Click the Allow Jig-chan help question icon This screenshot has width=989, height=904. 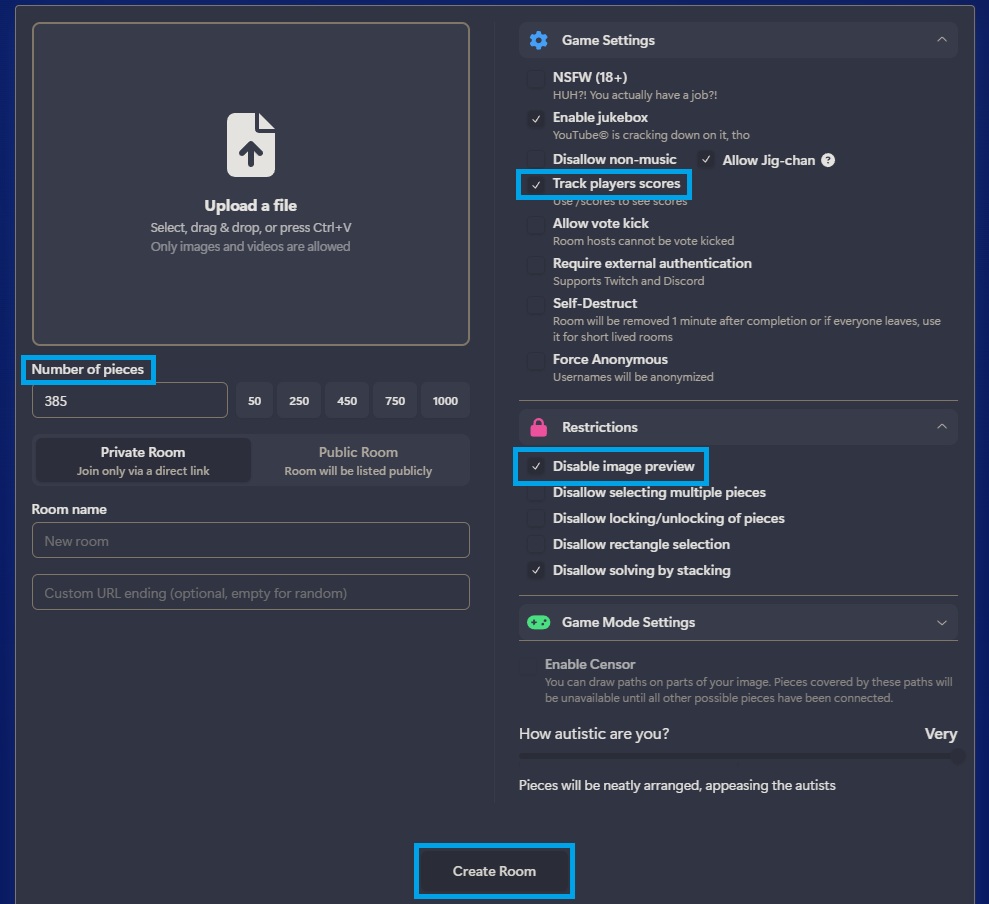[x=828, y=160]
